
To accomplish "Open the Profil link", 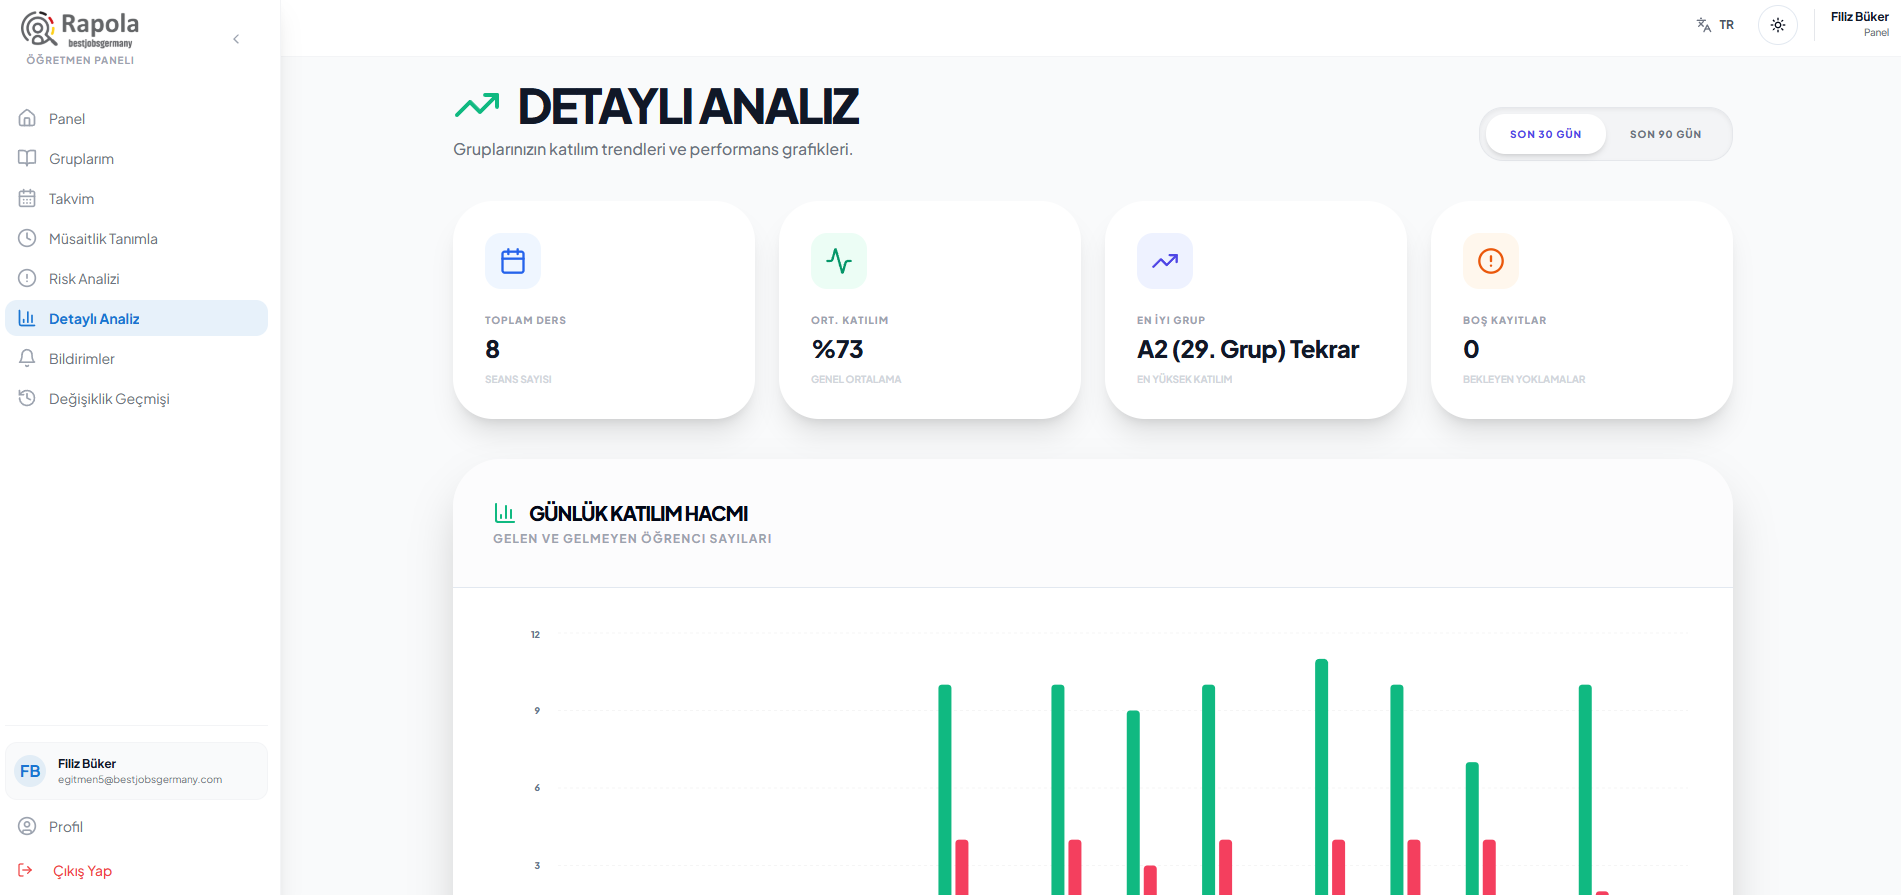I will point(136,826).
